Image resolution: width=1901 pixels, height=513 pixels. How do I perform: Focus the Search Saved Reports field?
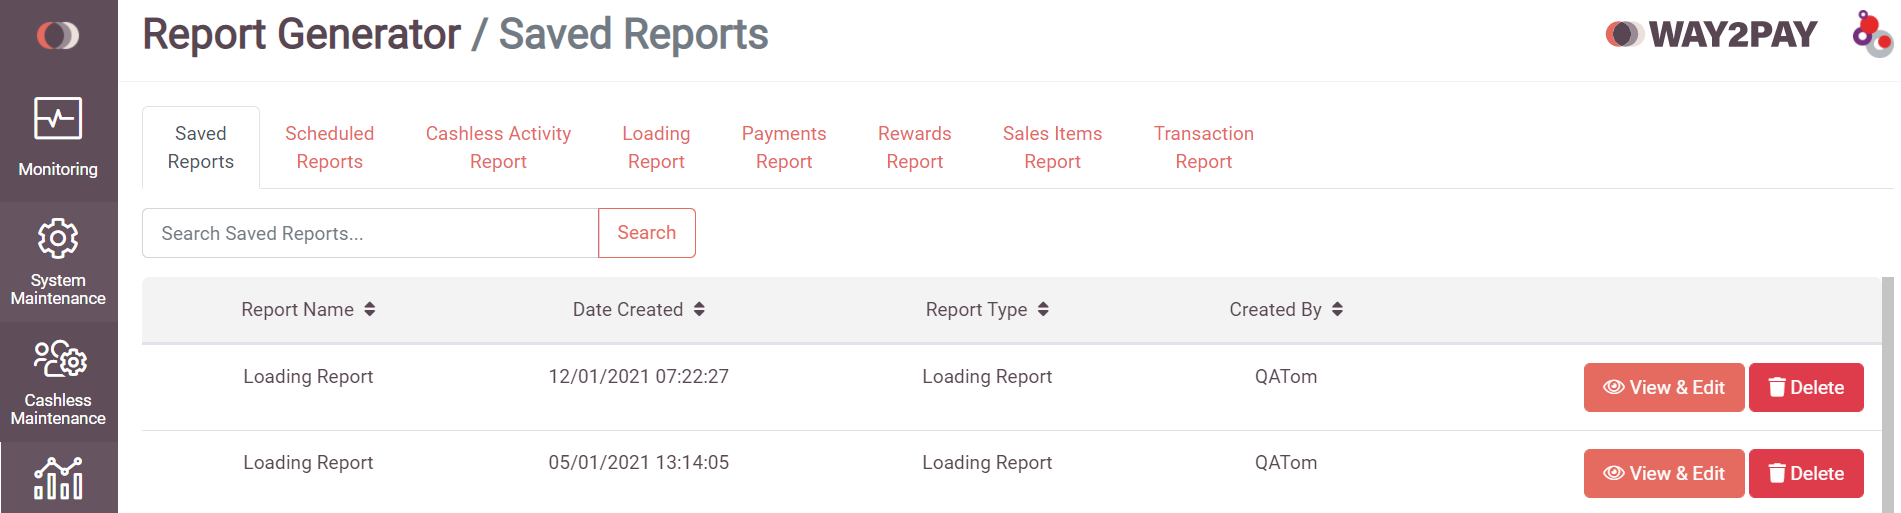pyautogui.click(x=370, y=233)
